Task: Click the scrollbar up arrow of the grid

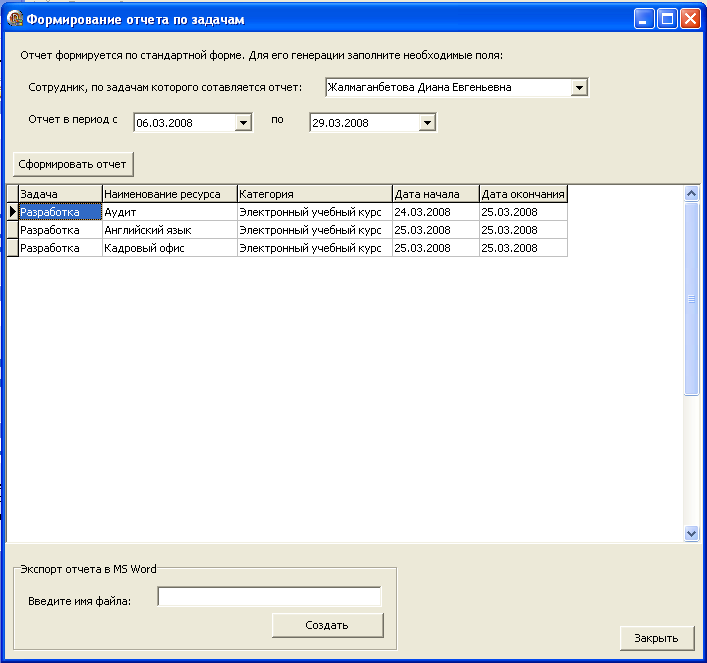Action: click(x=691, y=193)
